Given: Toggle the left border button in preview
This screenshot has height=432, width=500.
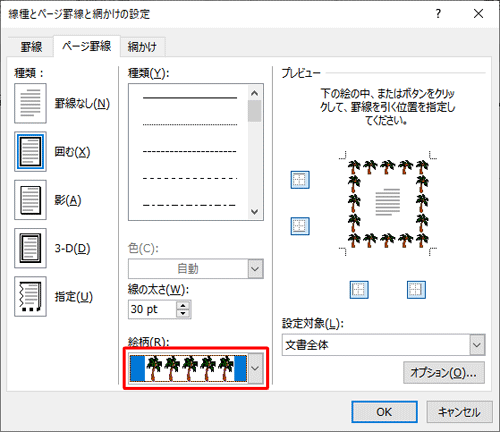Looking at the screenshot, I should (359, 290).
